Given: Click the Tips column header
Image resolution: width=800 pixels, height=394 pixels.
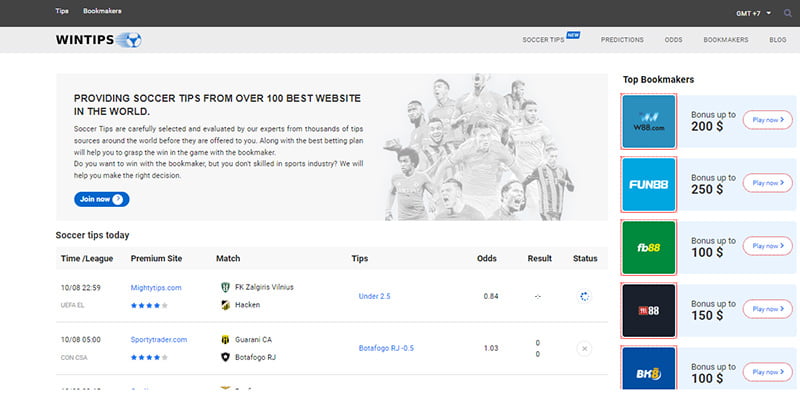Looking at the screenshot, I should point(360,258).
